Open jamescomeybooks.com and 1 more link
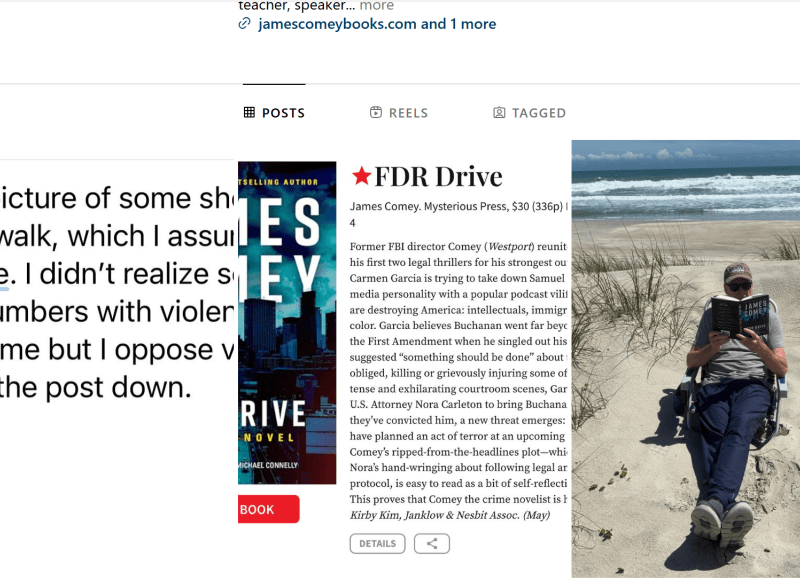The width and height of the screenshot is (800, 580). point(377,24)
